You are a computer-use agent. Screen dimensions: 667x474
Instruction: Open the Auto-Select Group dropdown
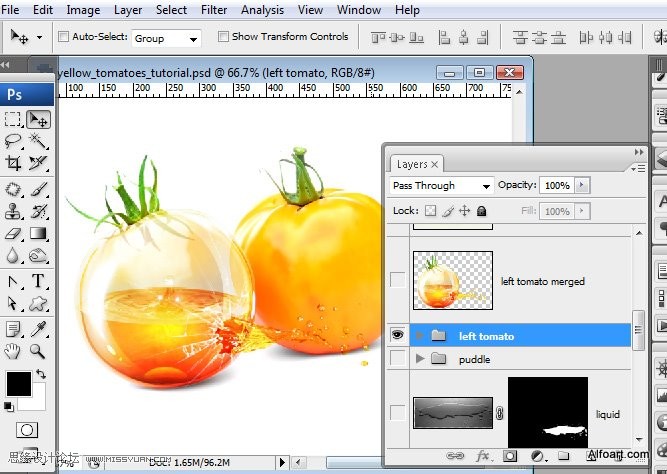(x=166, y=38)
